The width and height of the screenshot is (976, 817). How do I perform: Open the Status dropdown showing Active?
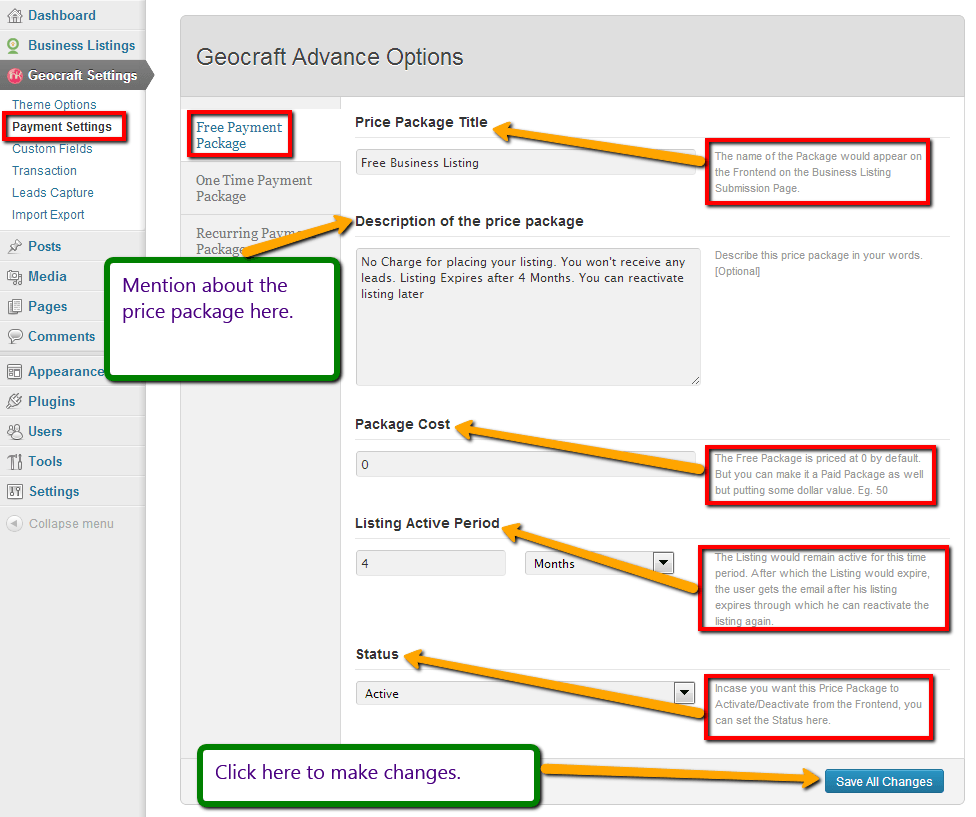click(526, 693)
